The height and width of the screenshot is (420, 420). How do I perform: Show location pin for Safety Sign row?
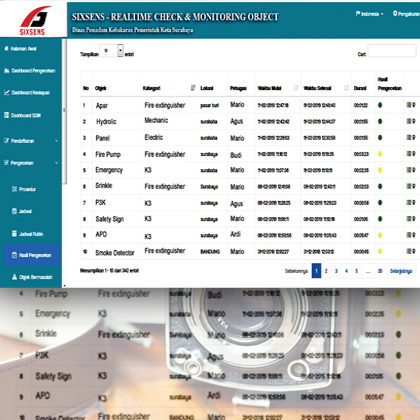414,218
